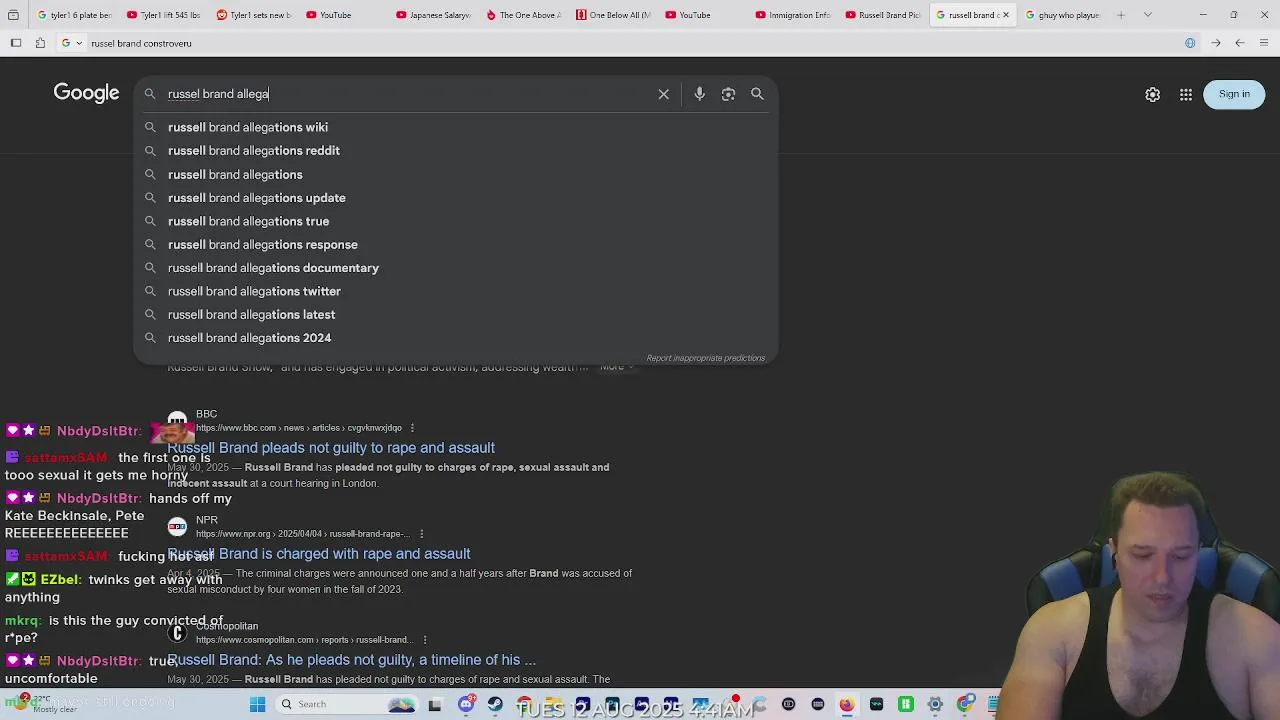Click the browser address bar text
Viewport: 1280px width, 720px height.
pyautogui.click(x=141, y=43)
